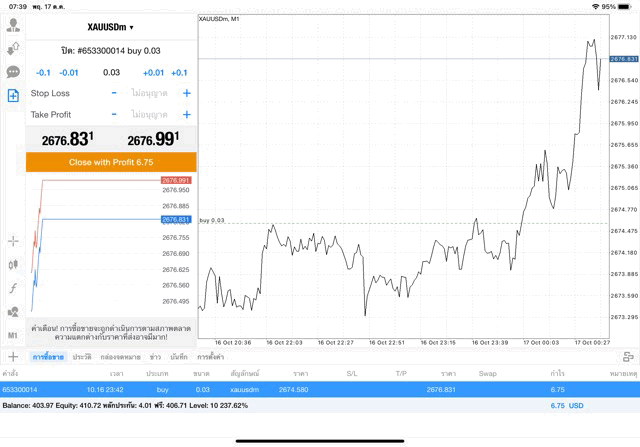The width and height of the screenshot is (640, 447).
Task: Decrease the Take Profit with minus
Action: pos(114,115)
